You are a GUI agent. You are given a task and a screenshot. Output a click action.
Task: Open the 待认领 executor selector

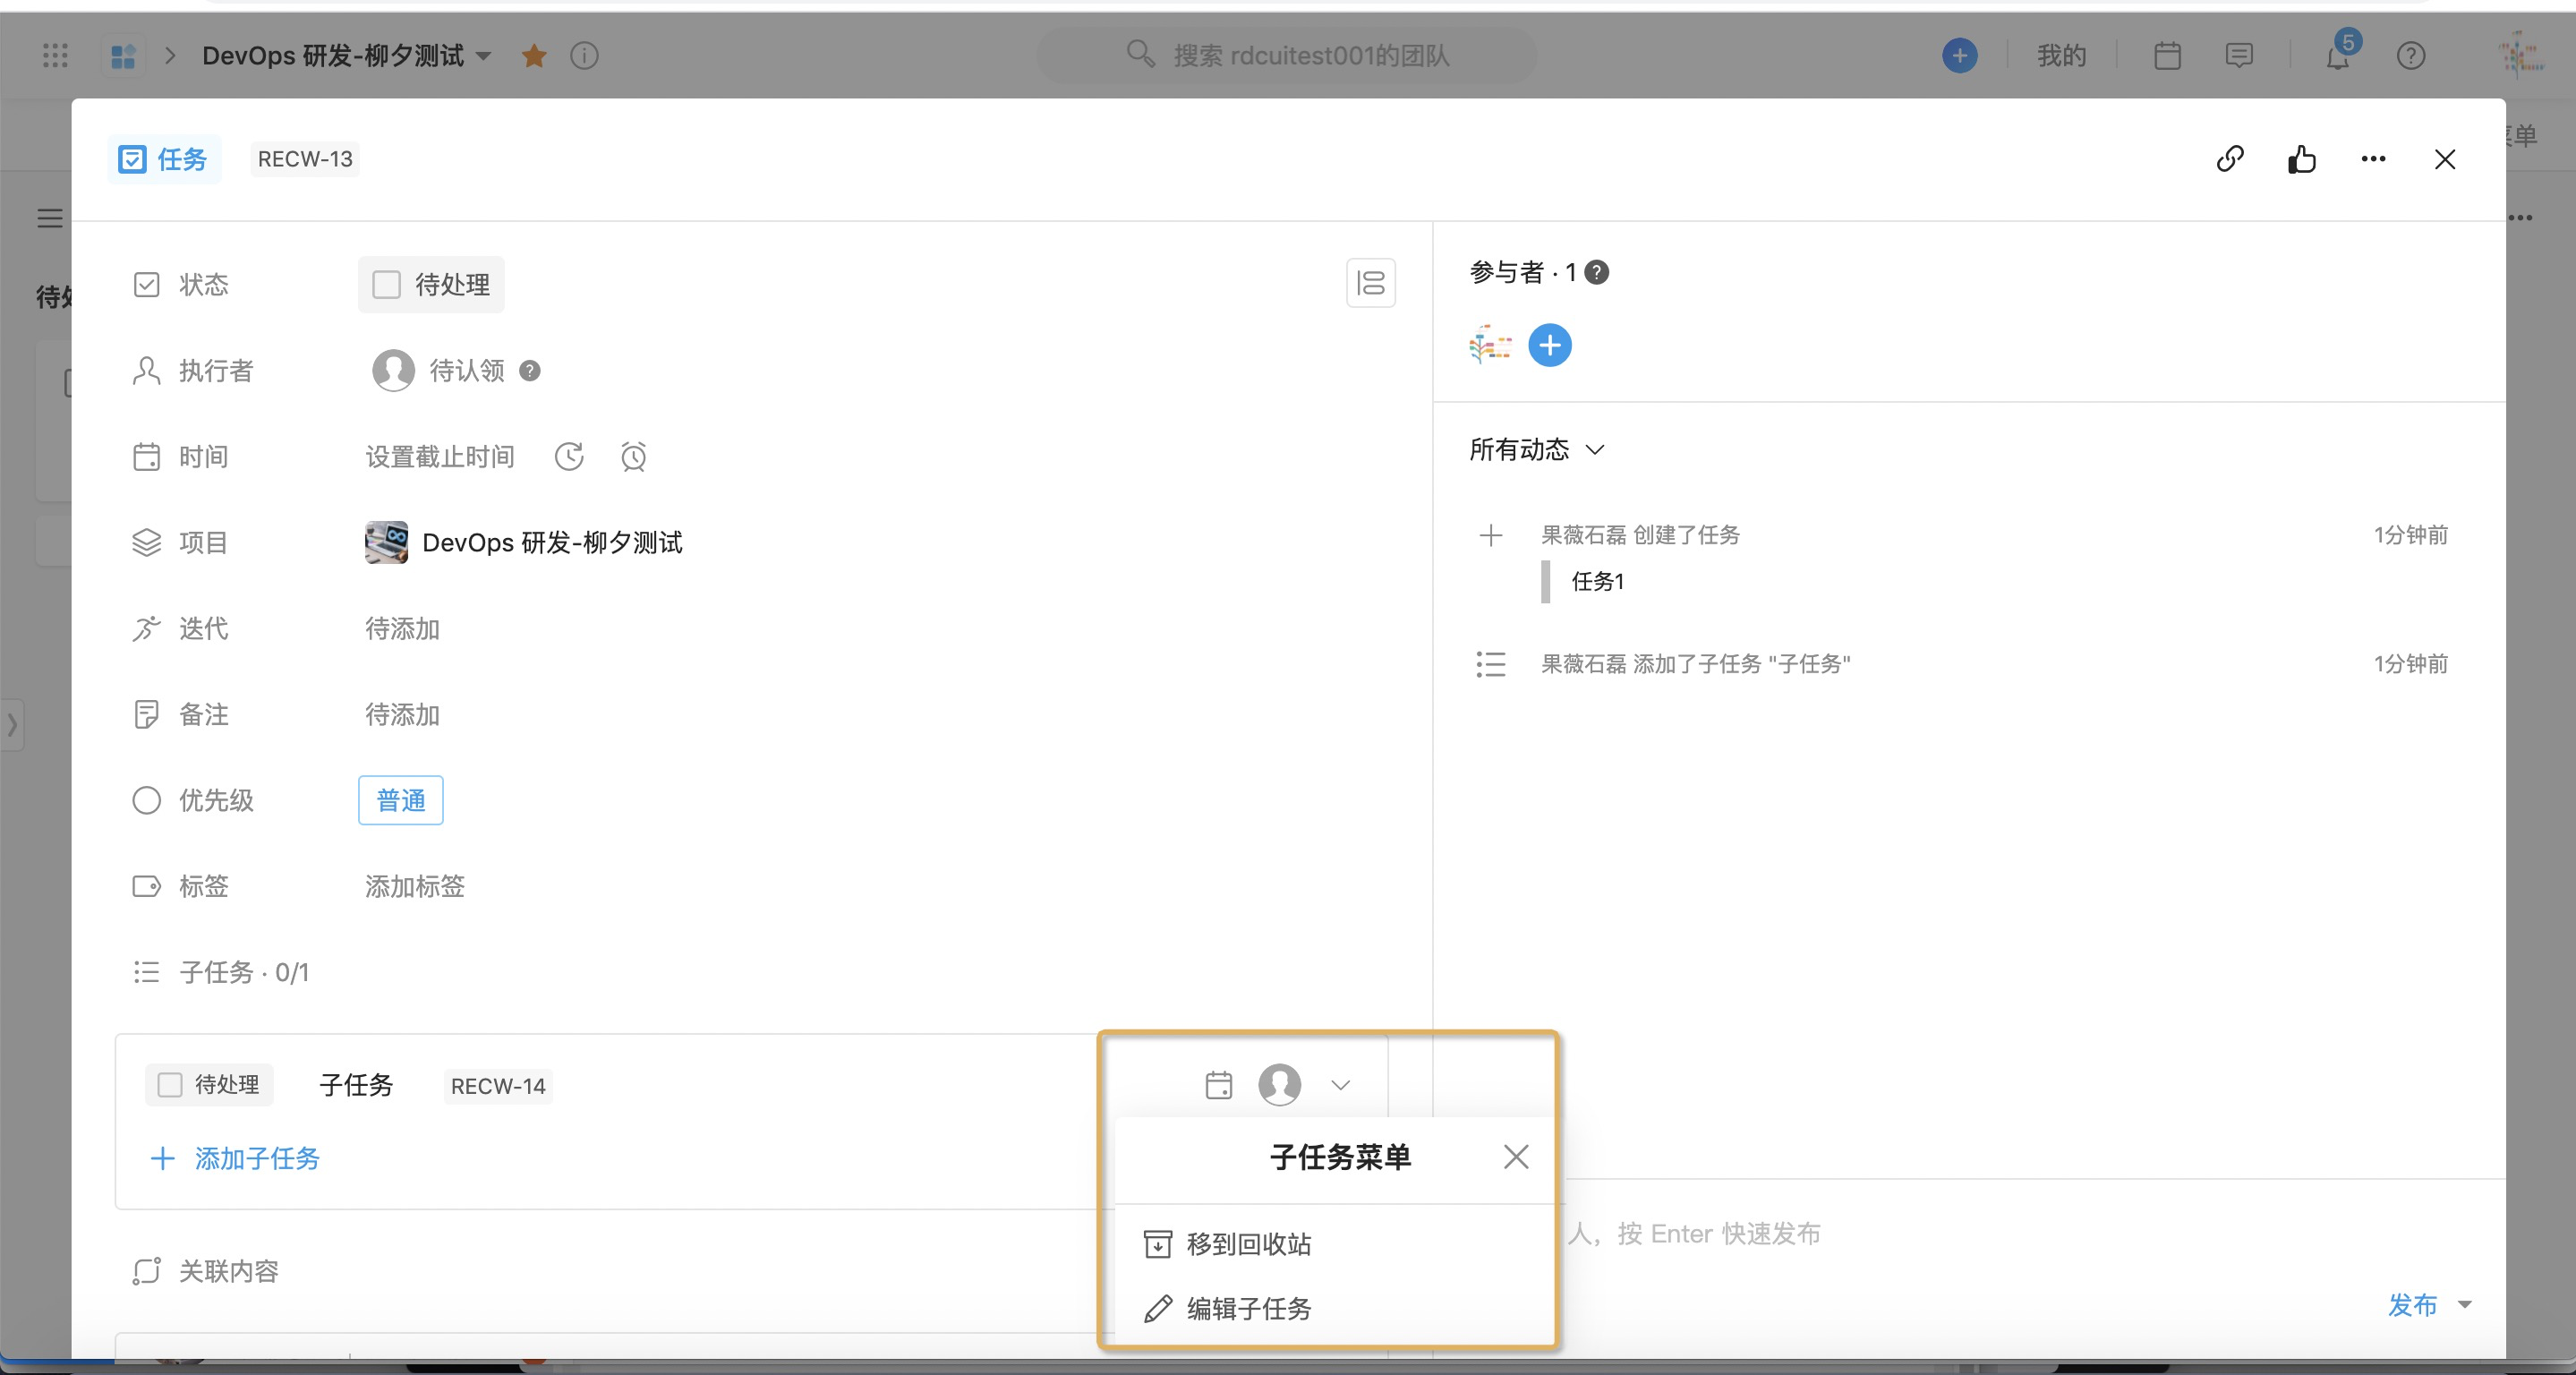click(440, 371)
